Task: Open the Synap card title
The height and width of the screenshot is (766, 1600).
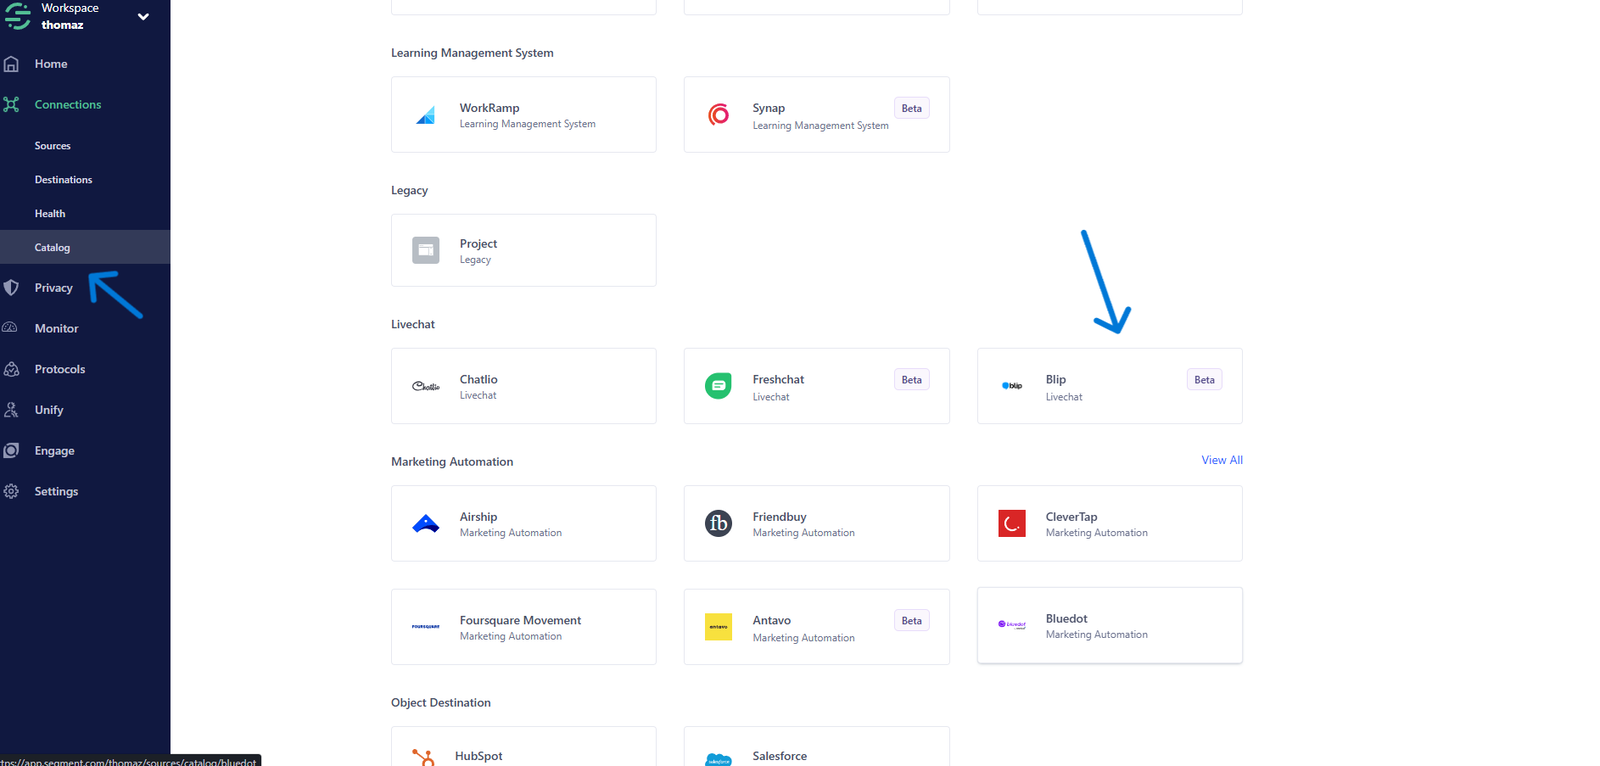Action: click(769, 108)
